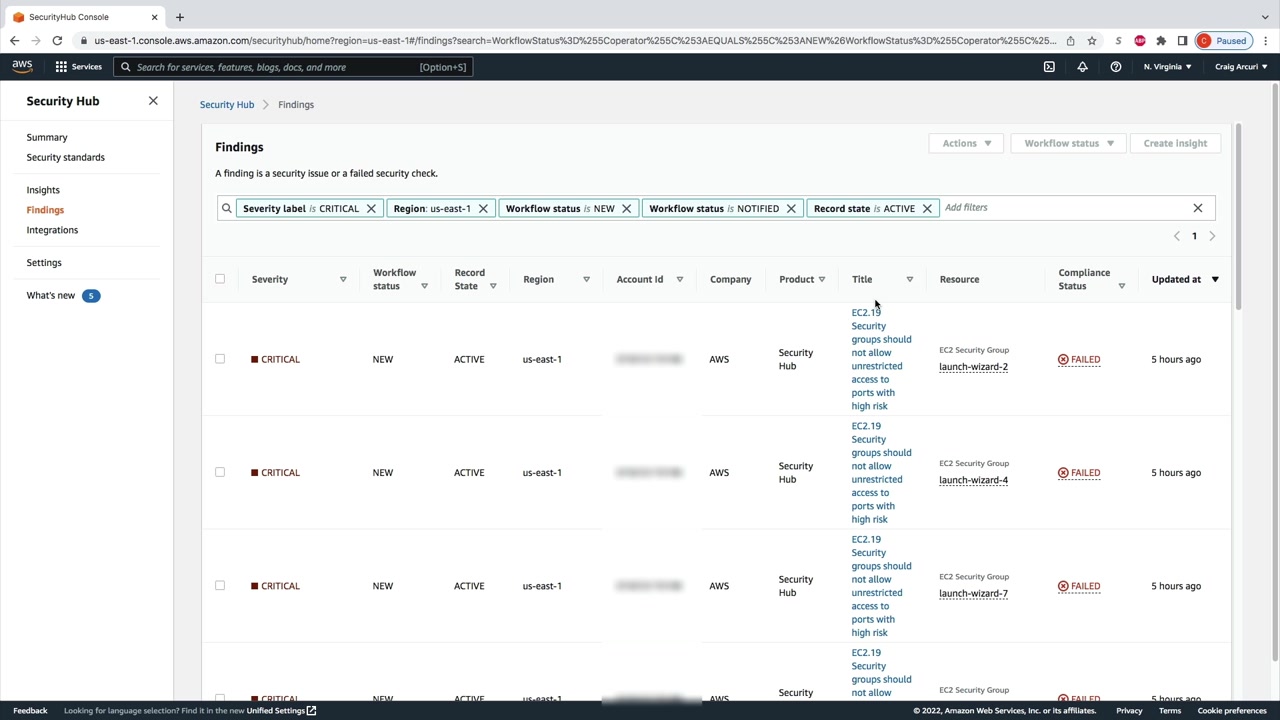Reload the page in the browser
Image resolution: width=1280 pixels, height=720 pixels.
point(57,41)
